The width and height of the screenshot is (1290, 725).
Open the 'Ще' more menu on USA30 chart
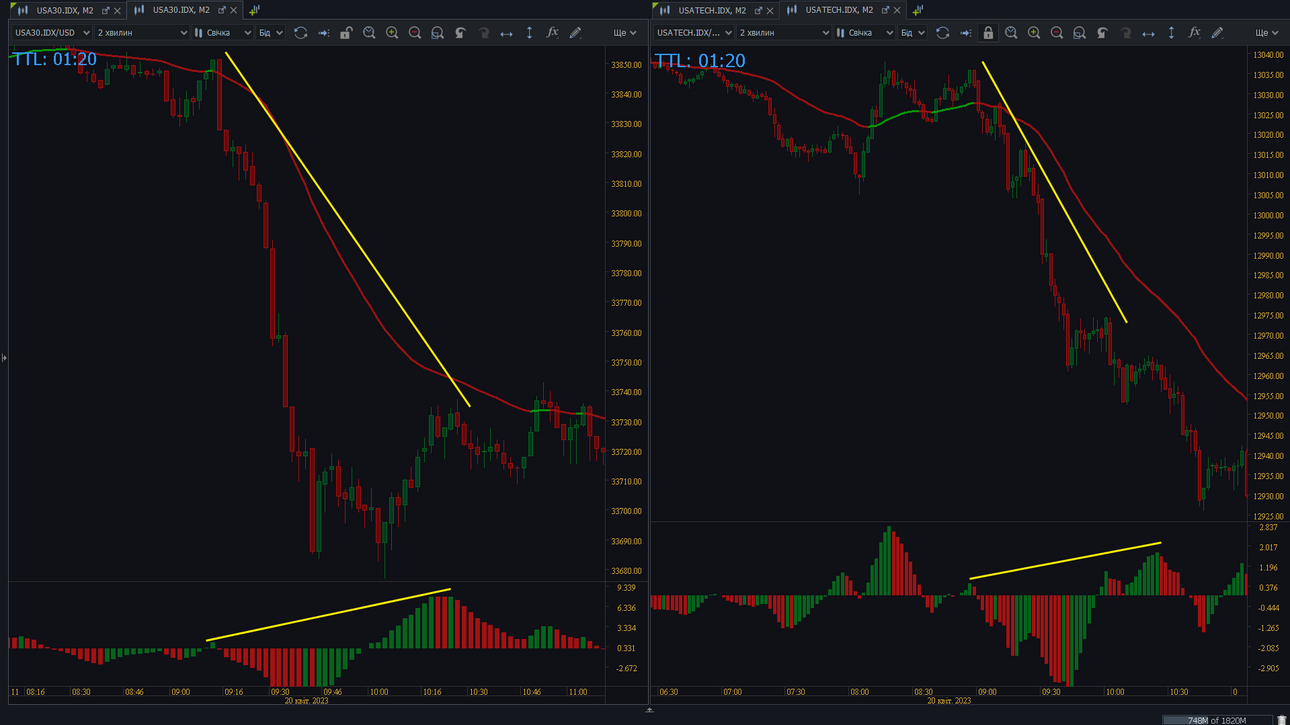[x=624, y=33]
